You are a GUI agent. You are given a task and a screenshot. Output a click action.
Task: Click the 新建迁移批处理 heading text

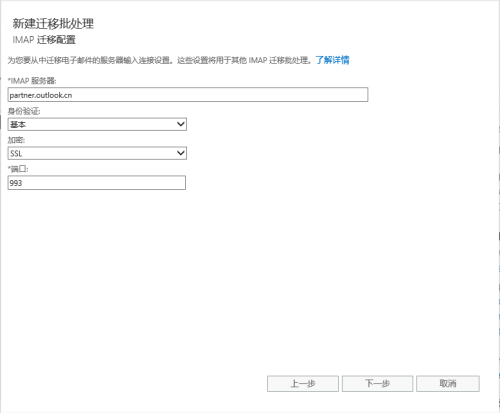pyautogui.click(x=53, y=24)
